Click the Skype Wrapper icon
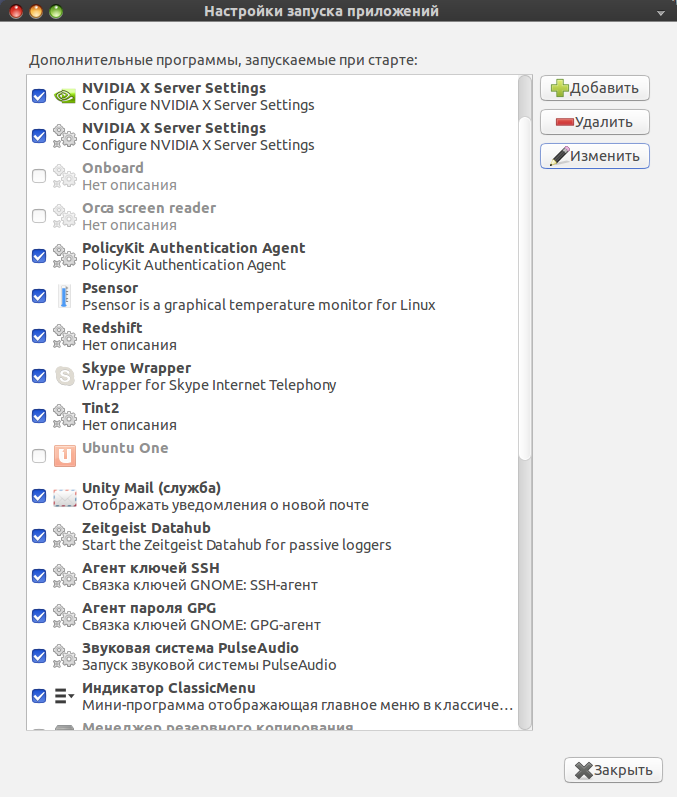Viewport: 677px width, 797px height. pos(65,376)
